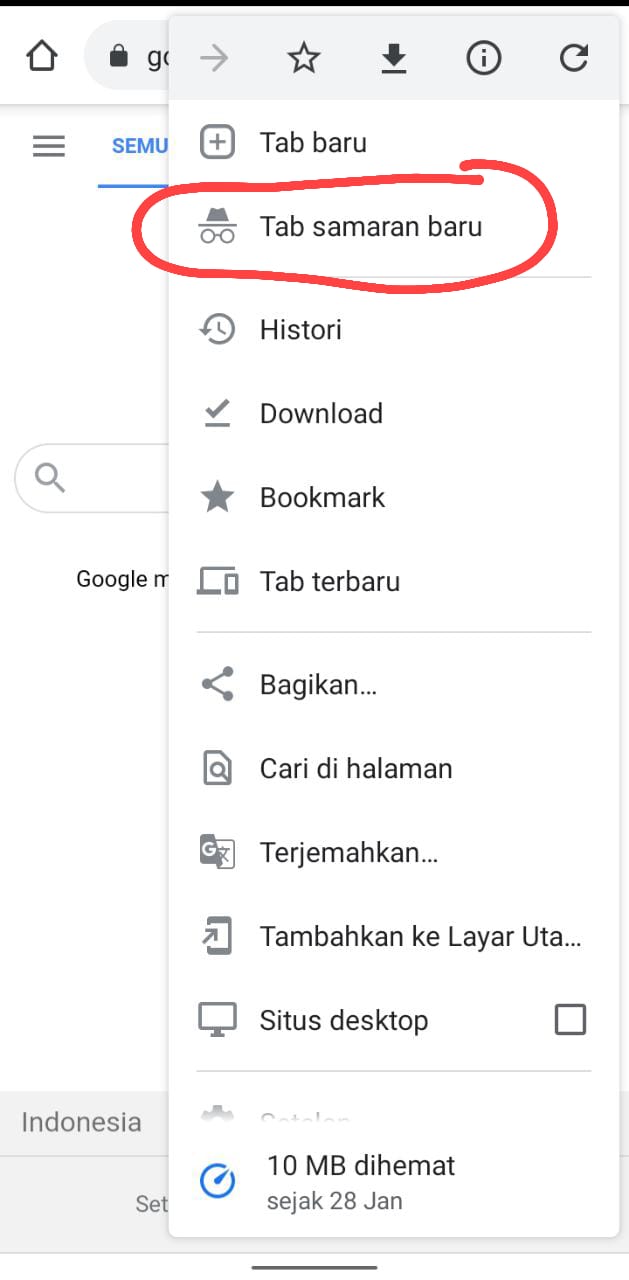Download the current page
The height and width of the screenshot is (1280, 629).
(x=393, y=58)
